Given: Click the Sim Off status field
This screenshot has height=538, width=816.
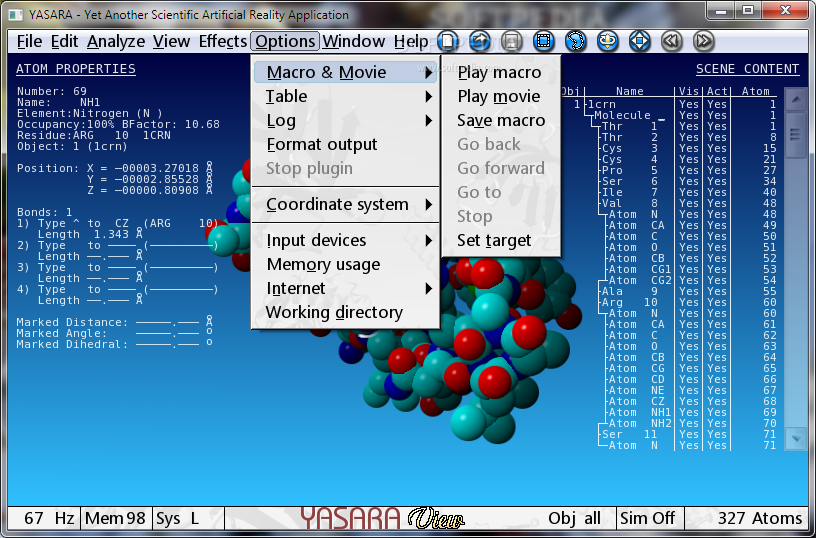Looking at the screenshot, I should (649, 518).
